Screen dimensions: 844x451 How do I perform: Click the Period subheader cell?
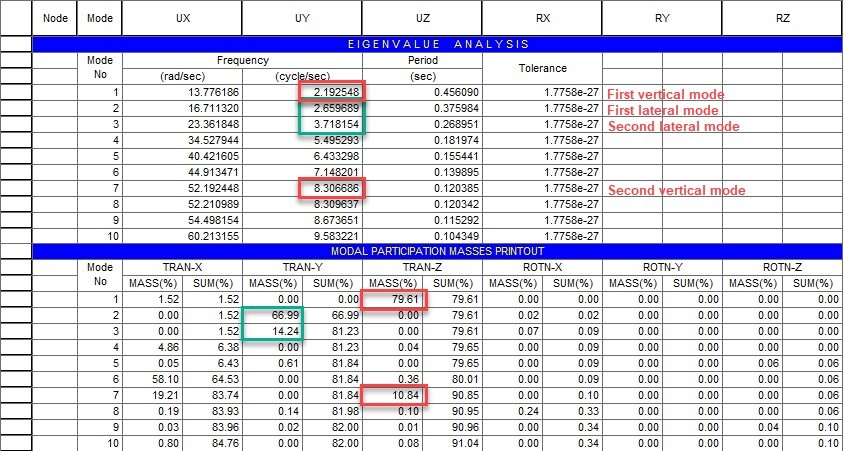[423, 61]
